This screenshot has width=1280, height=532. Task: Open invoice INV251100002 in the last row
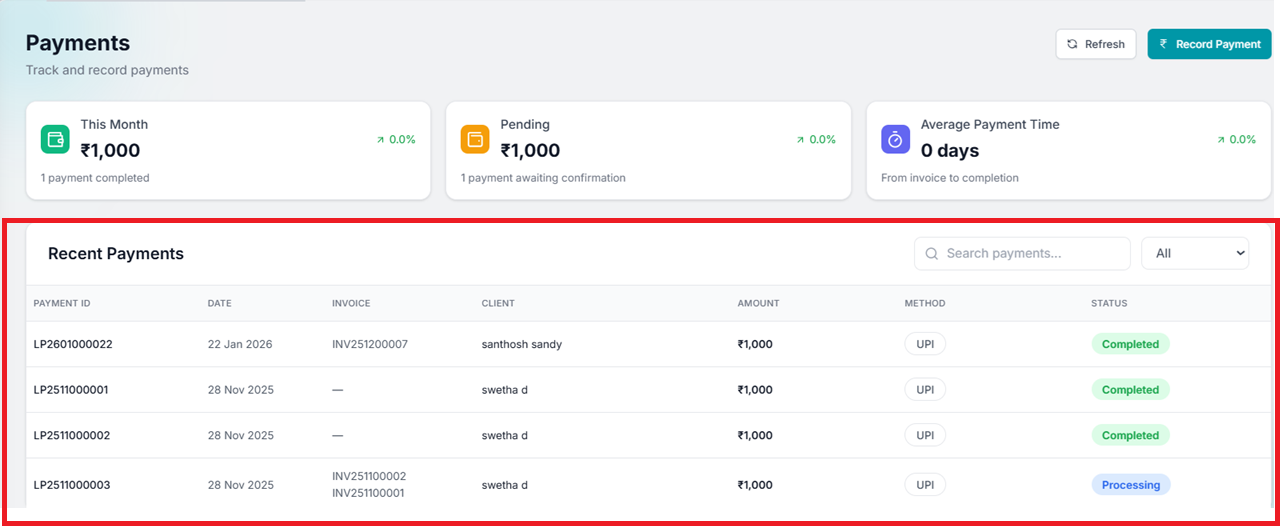point(369,477)
